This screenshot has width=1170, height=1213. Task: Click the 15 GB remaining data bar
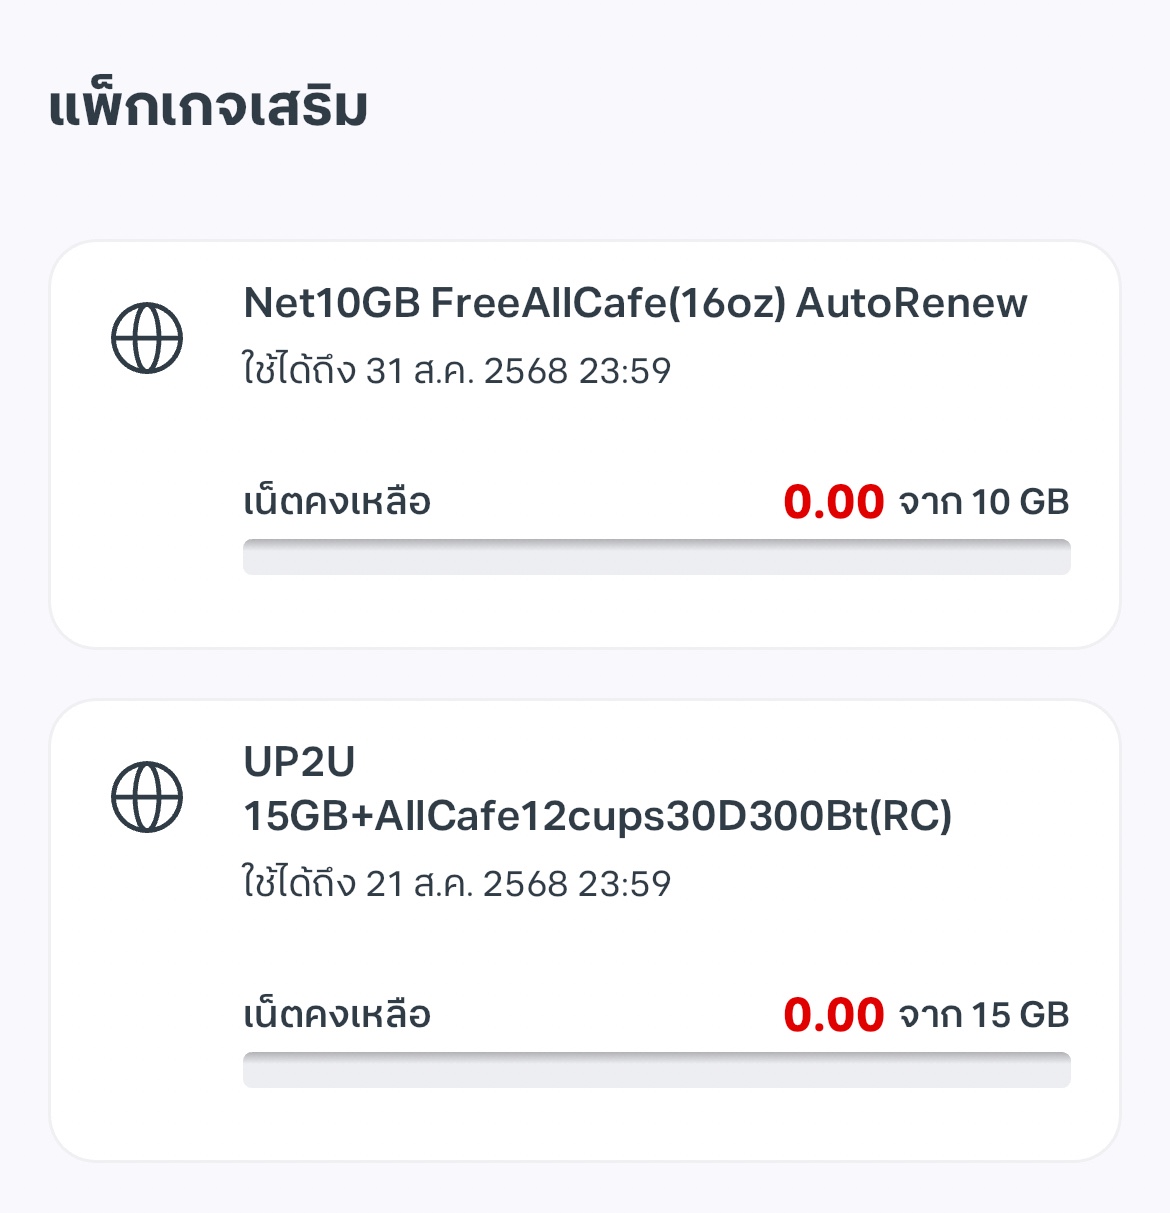click(656, 1070)
